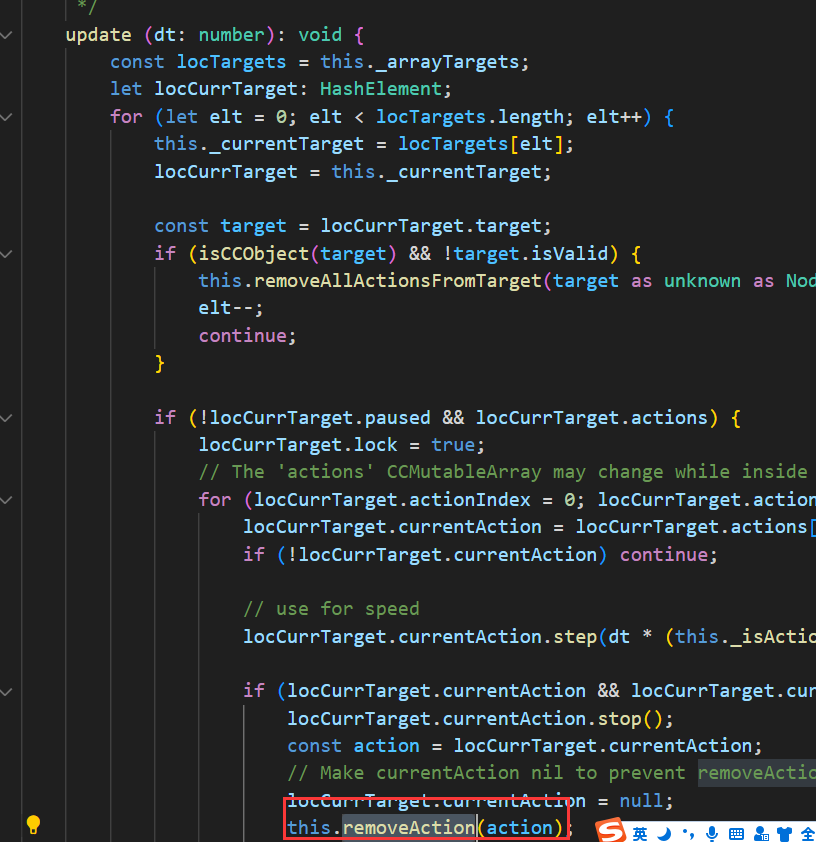
Task: Click the 'null' value assignment
Action: [641, 801]
